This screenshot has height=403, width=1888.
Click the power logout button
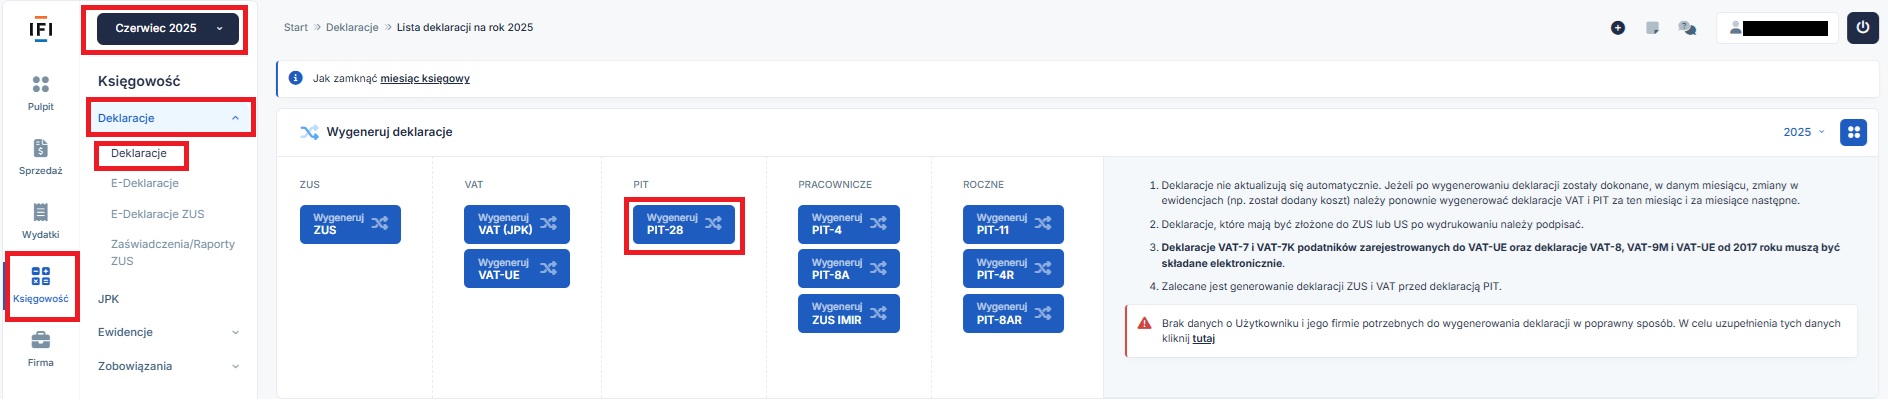tap(1862, 28)
